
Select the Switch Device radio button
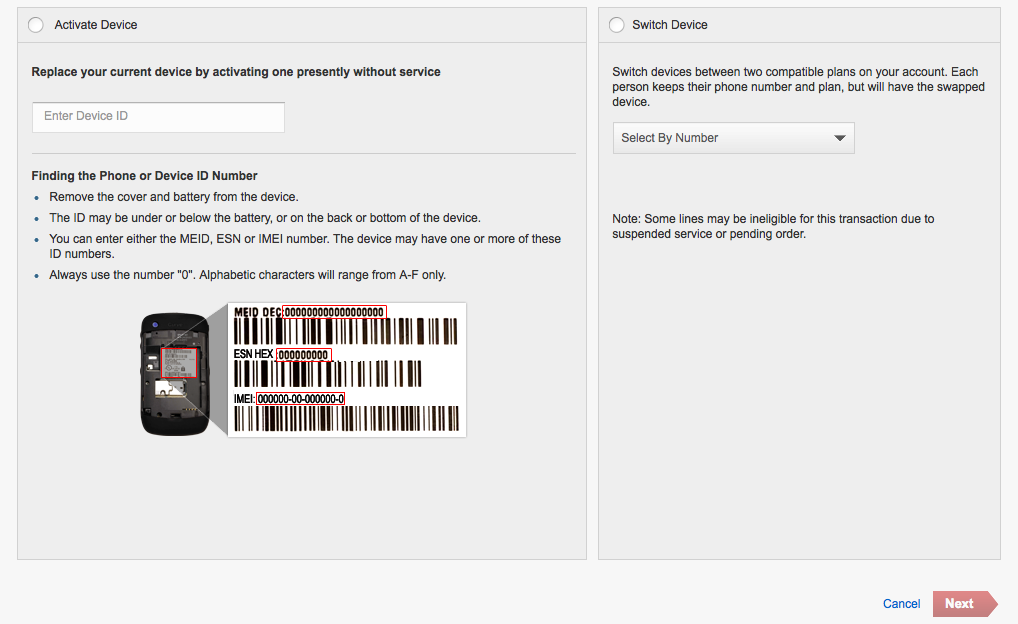click(616, 25)
